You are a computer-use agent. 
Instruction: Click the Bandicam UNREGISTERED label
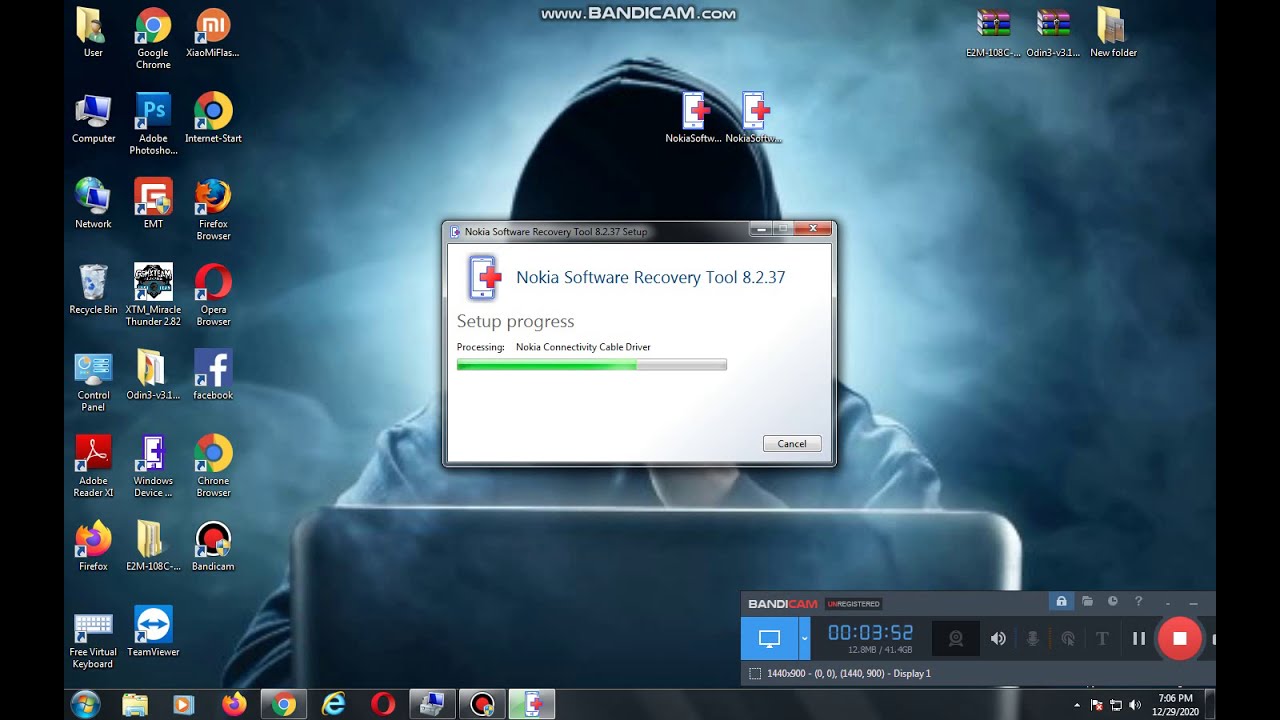[853, 604]
